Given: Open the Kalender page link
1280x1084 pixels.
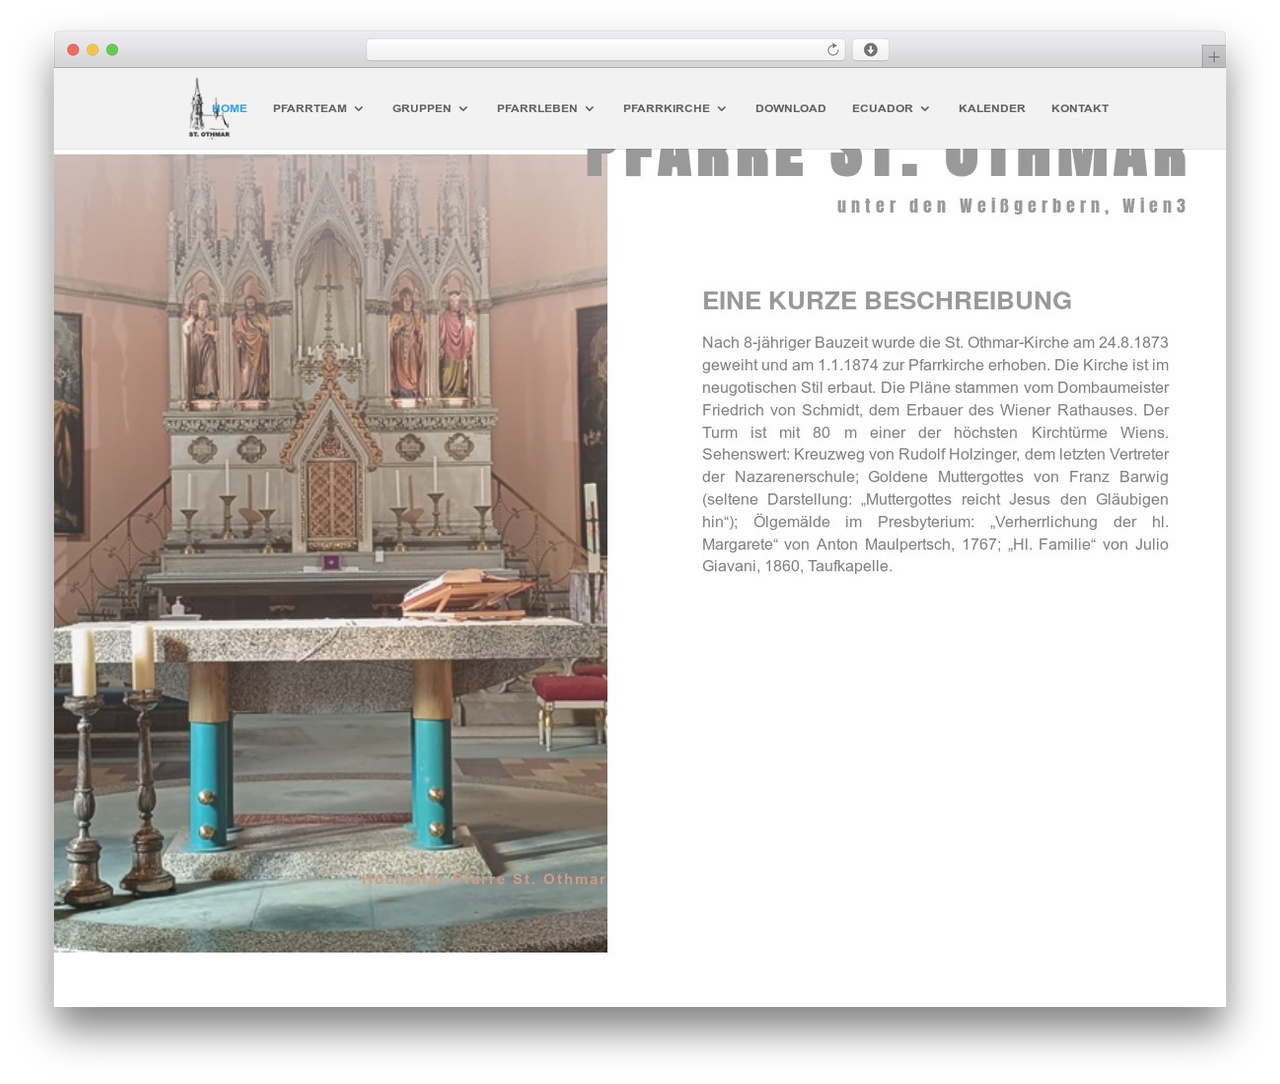Looking at the screenshot, I should tap(991, 108).
